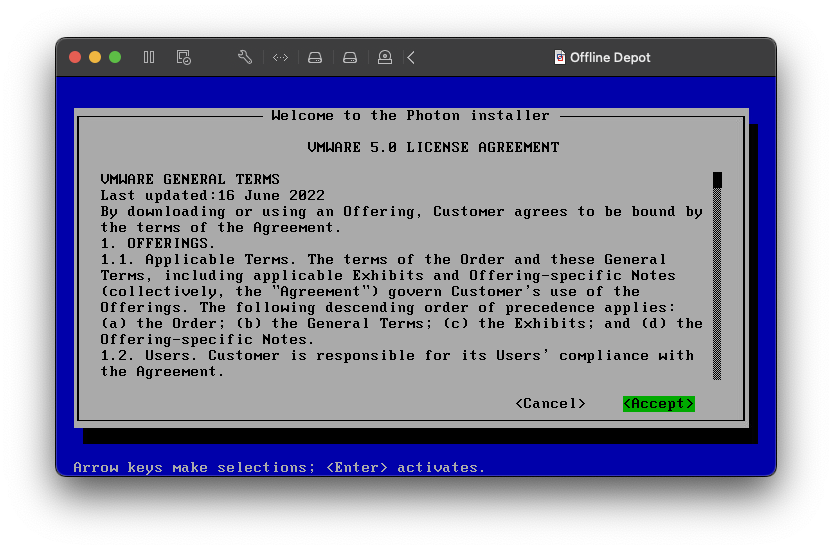Click lower part of license scrollbar track
832x550 pixels.
click(x=717, y=340)
